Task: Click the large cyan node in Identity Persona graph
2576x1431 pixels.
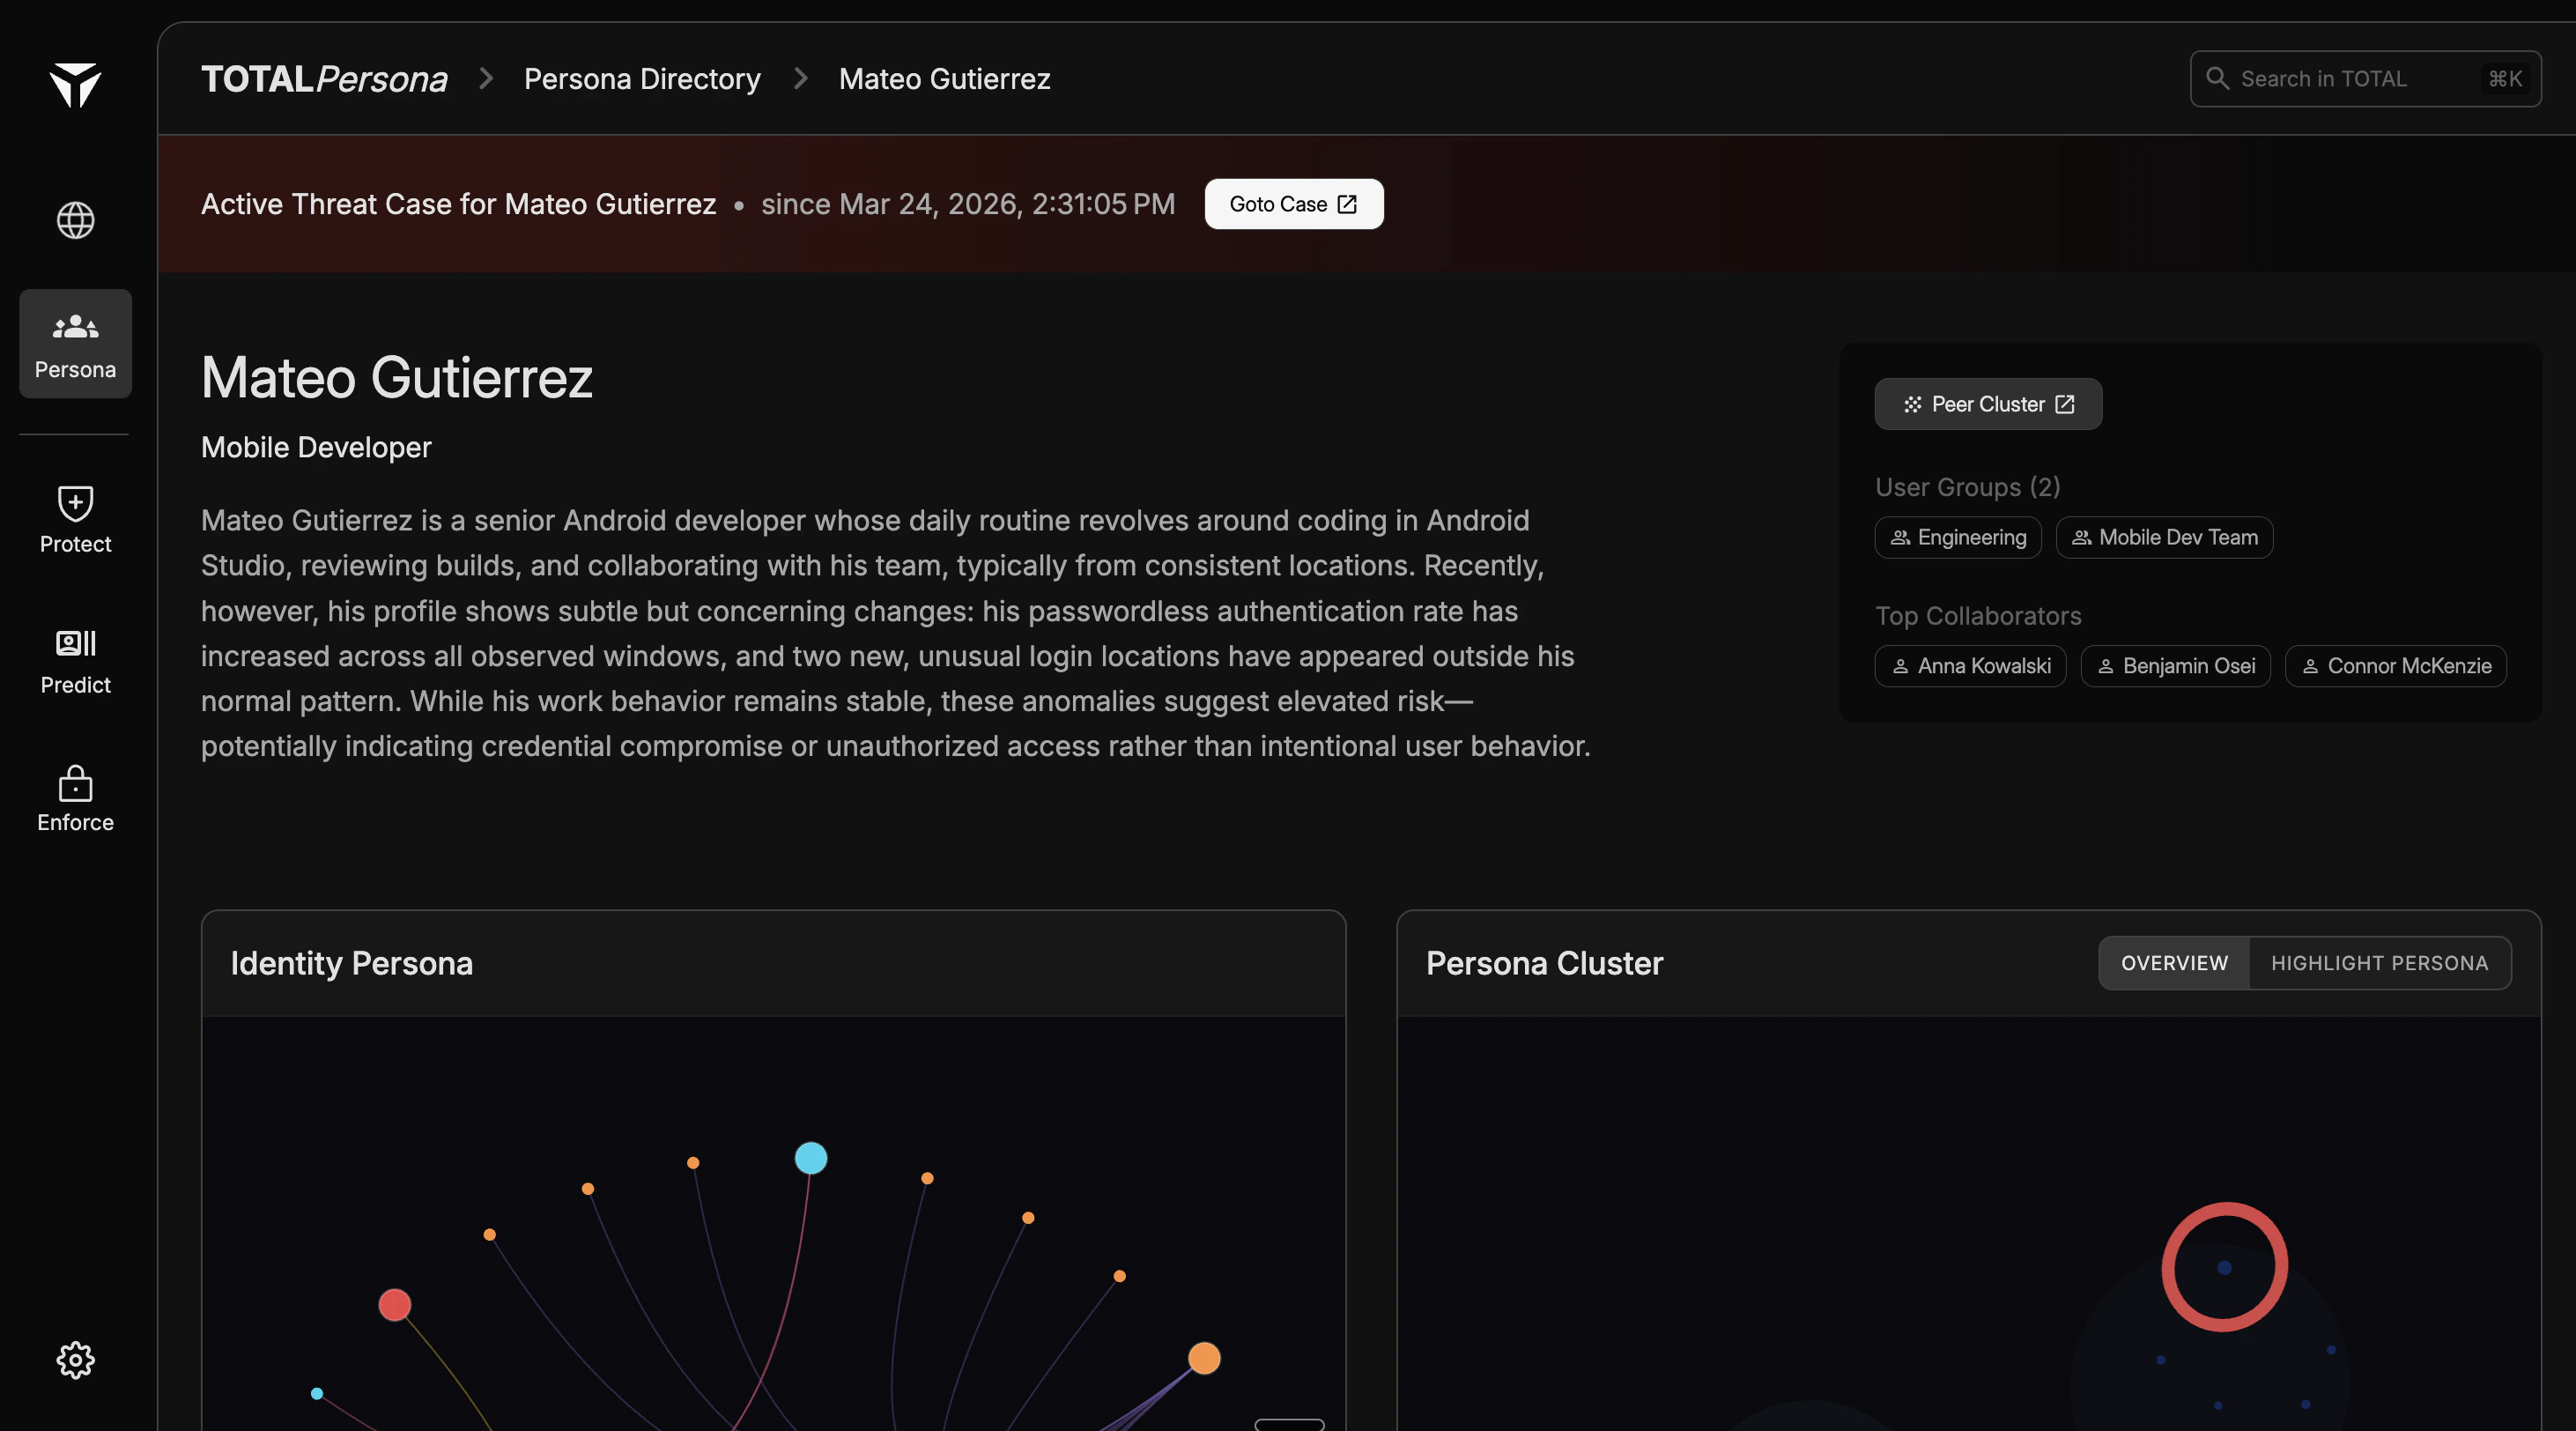Action: [810, 1158]
